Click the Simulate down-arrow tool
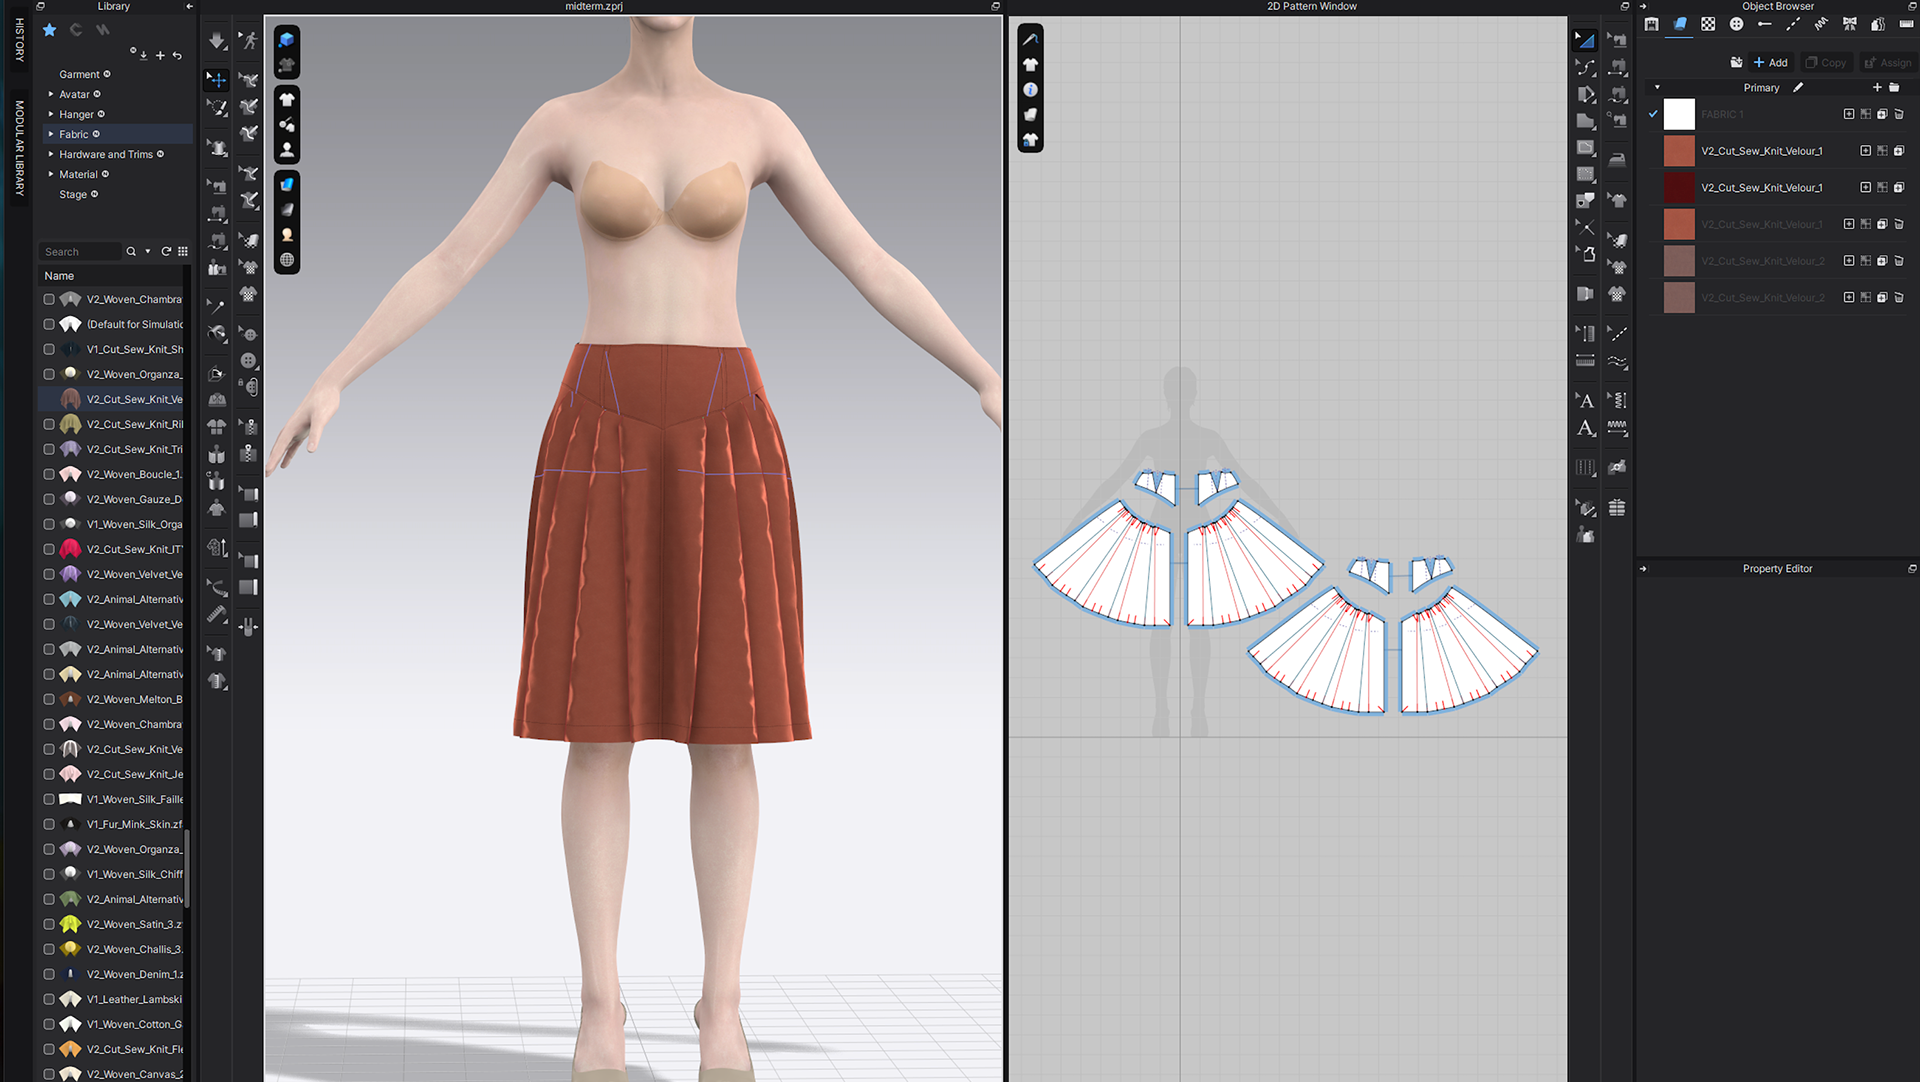 217,41
